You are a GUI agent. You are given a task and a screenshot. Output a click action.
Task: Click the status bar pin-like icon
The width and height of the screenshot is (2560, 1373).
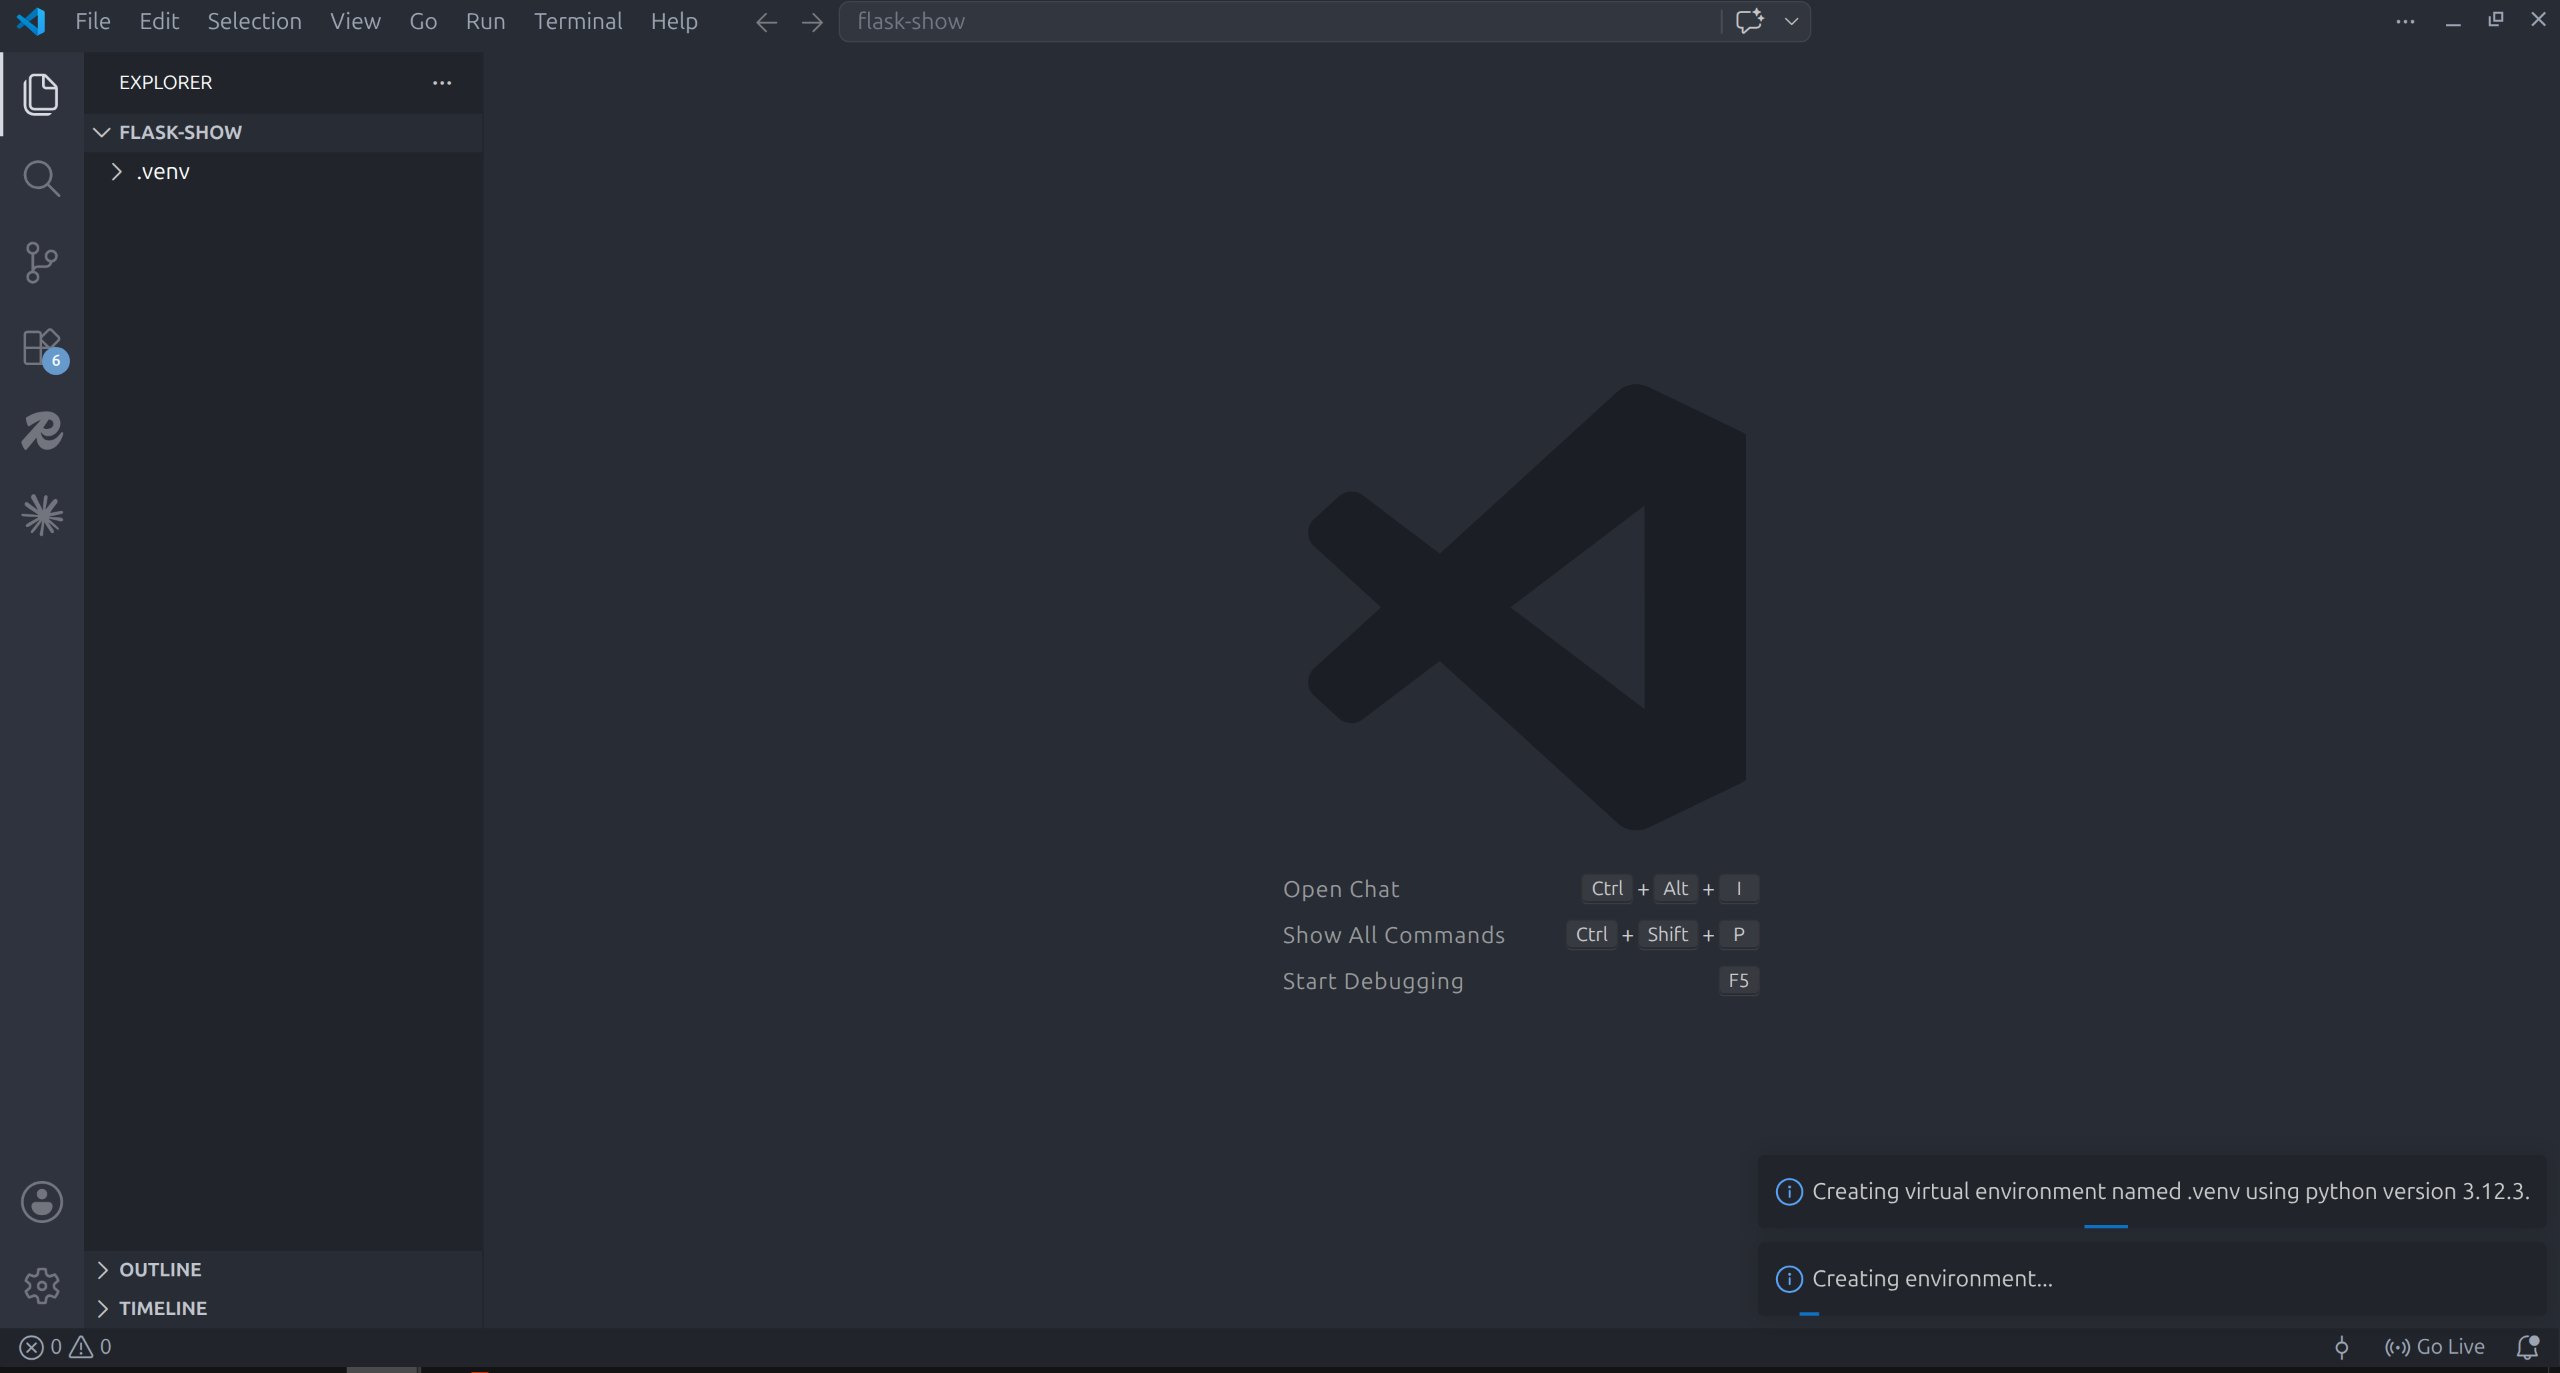pyautogui.click(x=2341, y=1347)
